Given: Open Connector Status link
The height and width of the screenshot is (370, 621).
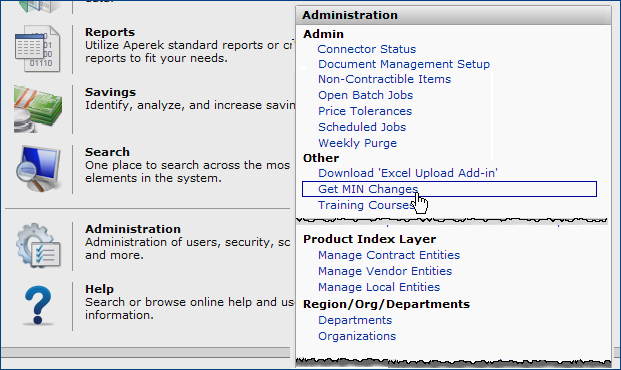Looking at the screenshot, I should point(367,49).
